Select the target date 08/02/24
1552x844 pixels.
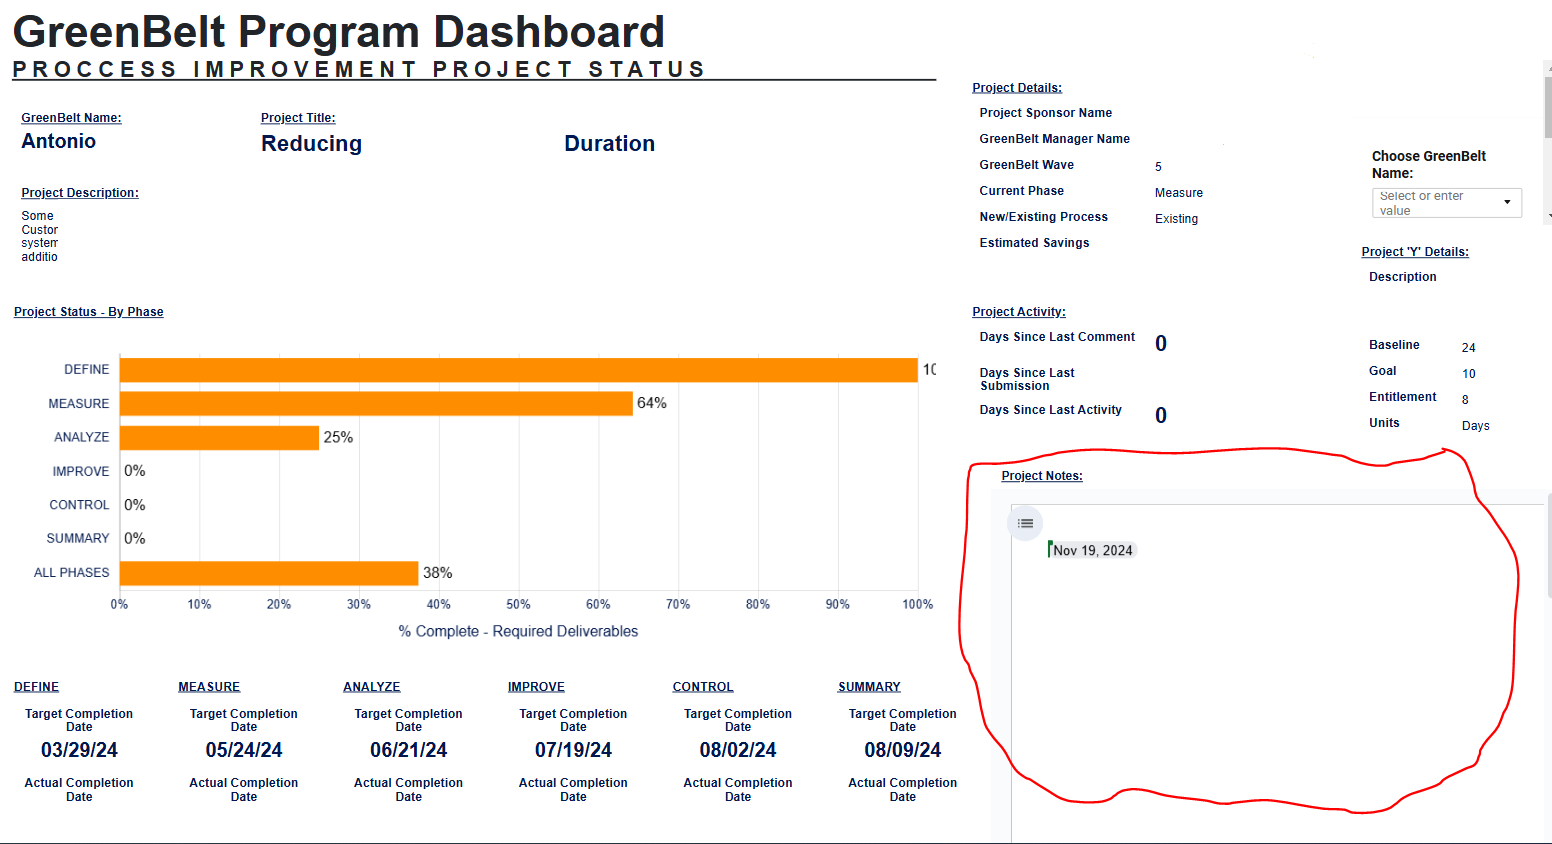point(738,750)
